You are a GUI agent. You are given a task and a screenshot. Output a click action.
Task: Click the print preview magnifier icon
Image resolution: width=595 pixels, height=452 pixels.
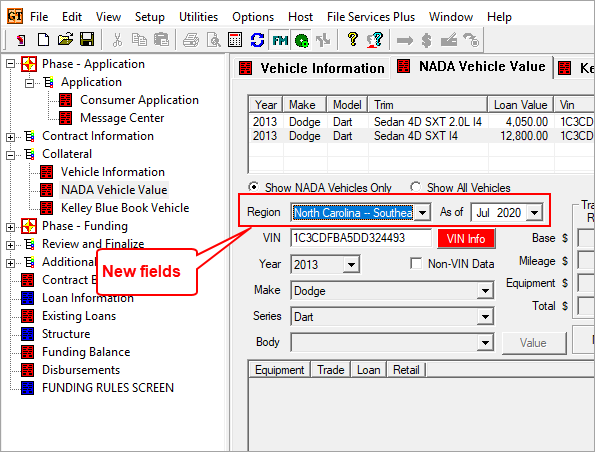(x=213, y=39)
